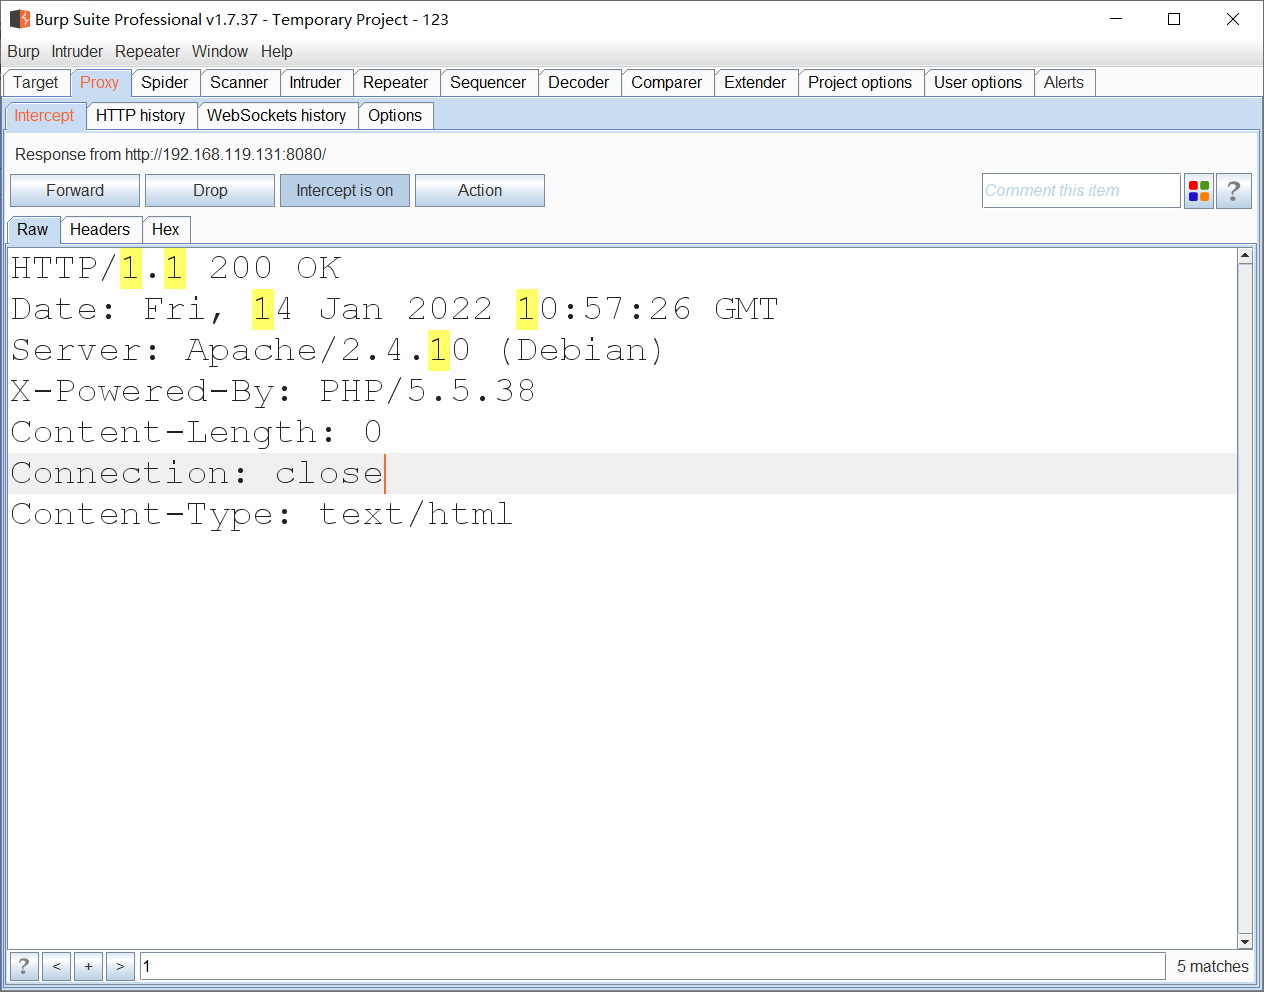Click the Content-Type: text/html line
The width and height of the screenshot is (1264, 992).
(262, 514)
